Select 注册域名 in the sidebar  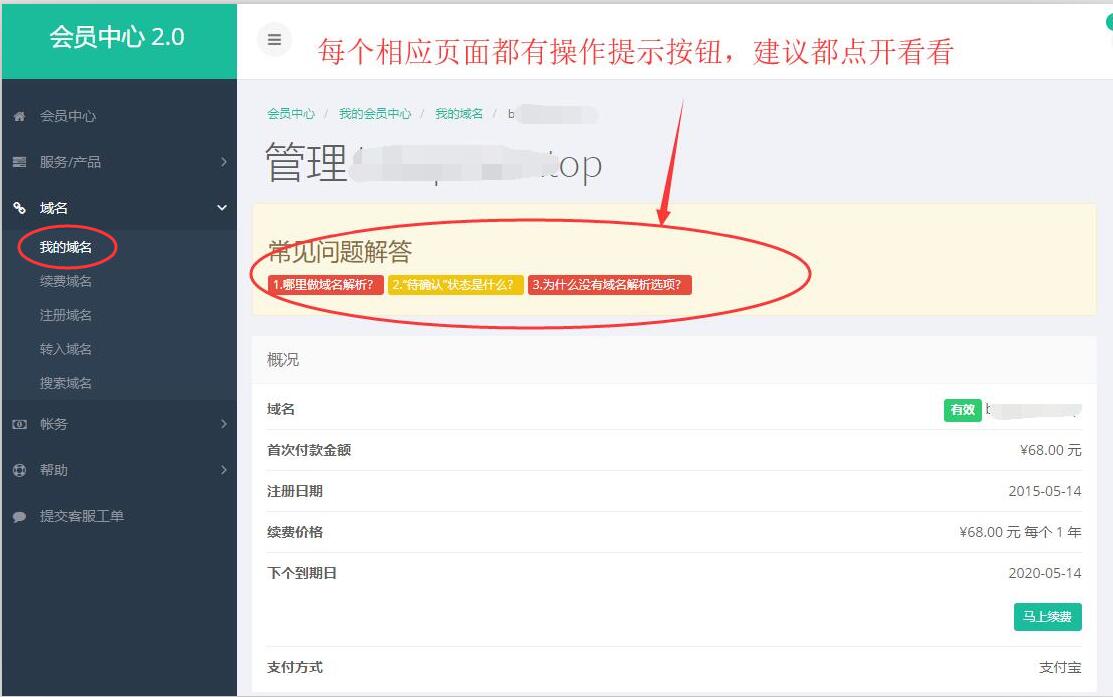pyautogui.click(x=65, y=315)
